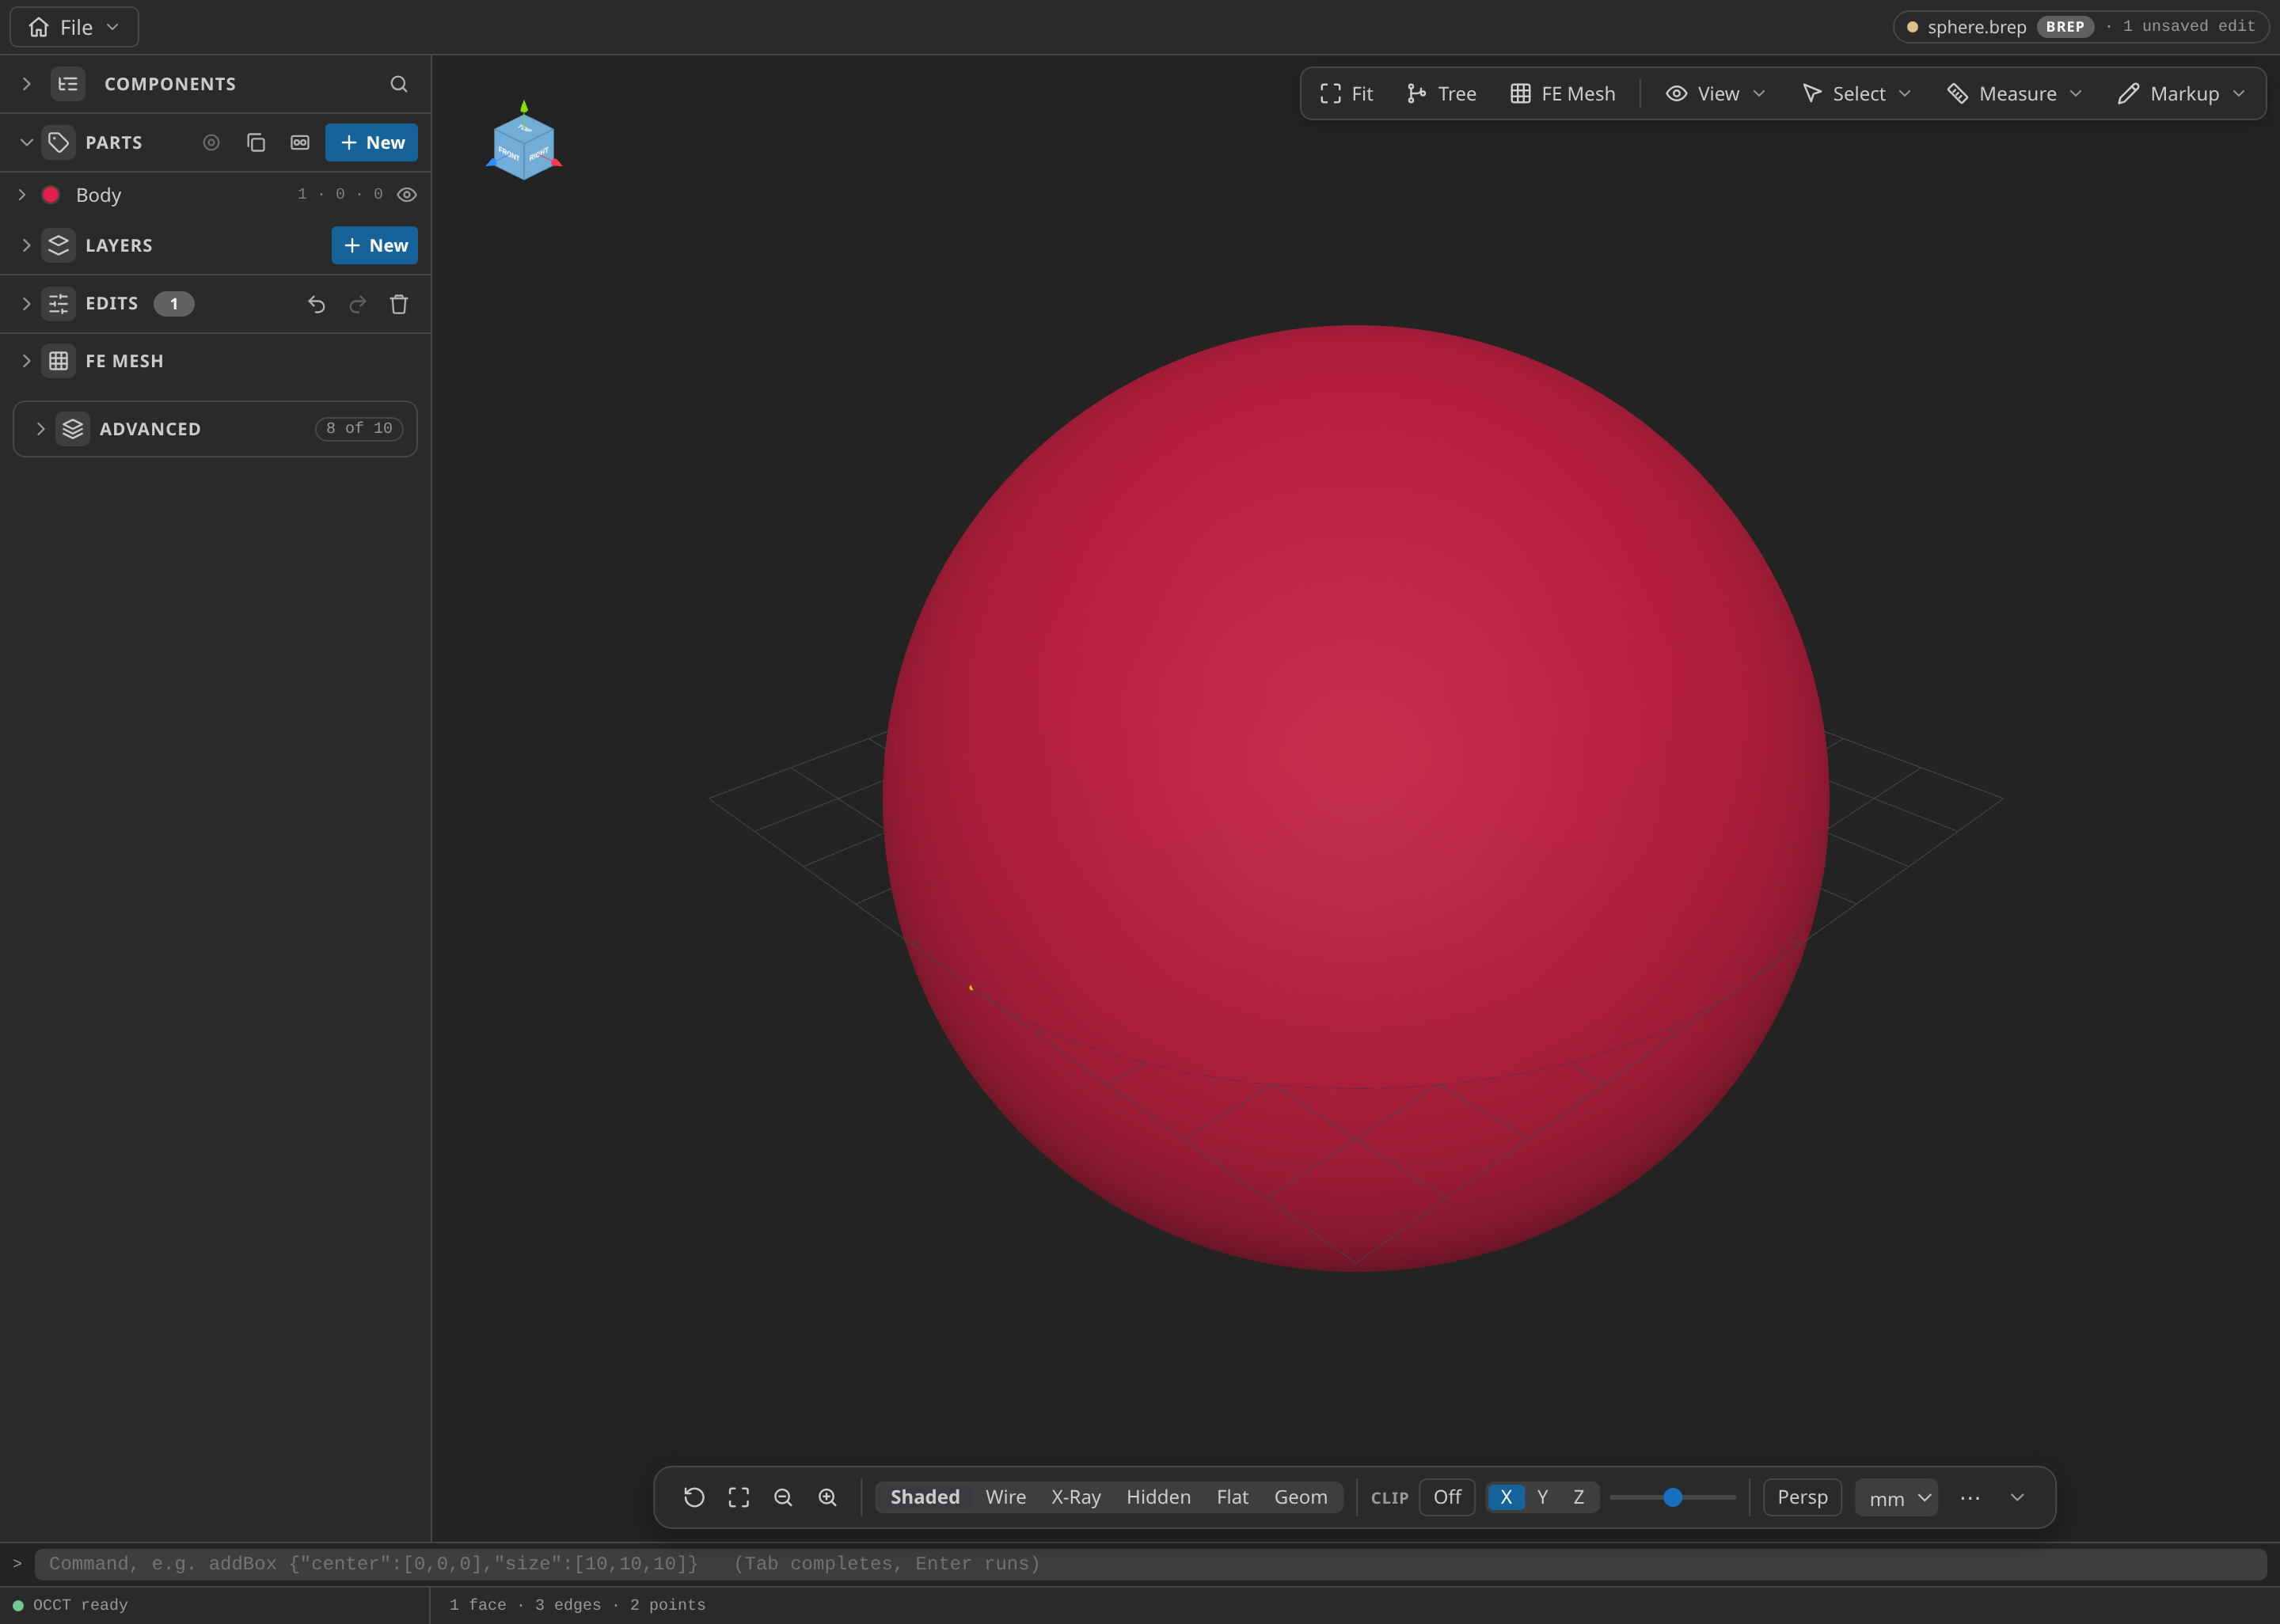Switch to Wire display mode
Image resolution: width=2280 pixels, height=1624 pixels.
point(1005,1497)
